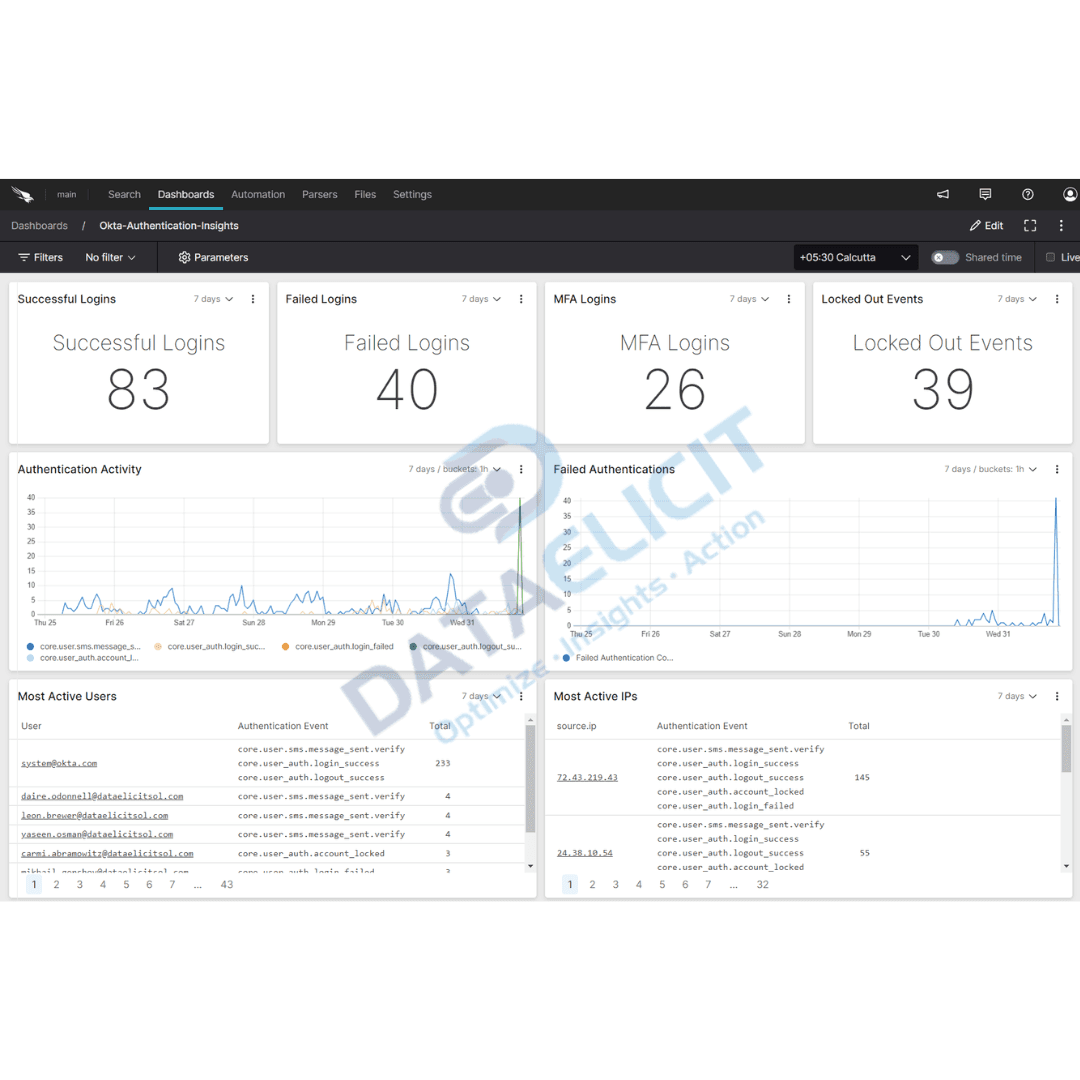Open the help icon
The height and width of the screenshot is (1080, 1080).
click(1027, 194)
